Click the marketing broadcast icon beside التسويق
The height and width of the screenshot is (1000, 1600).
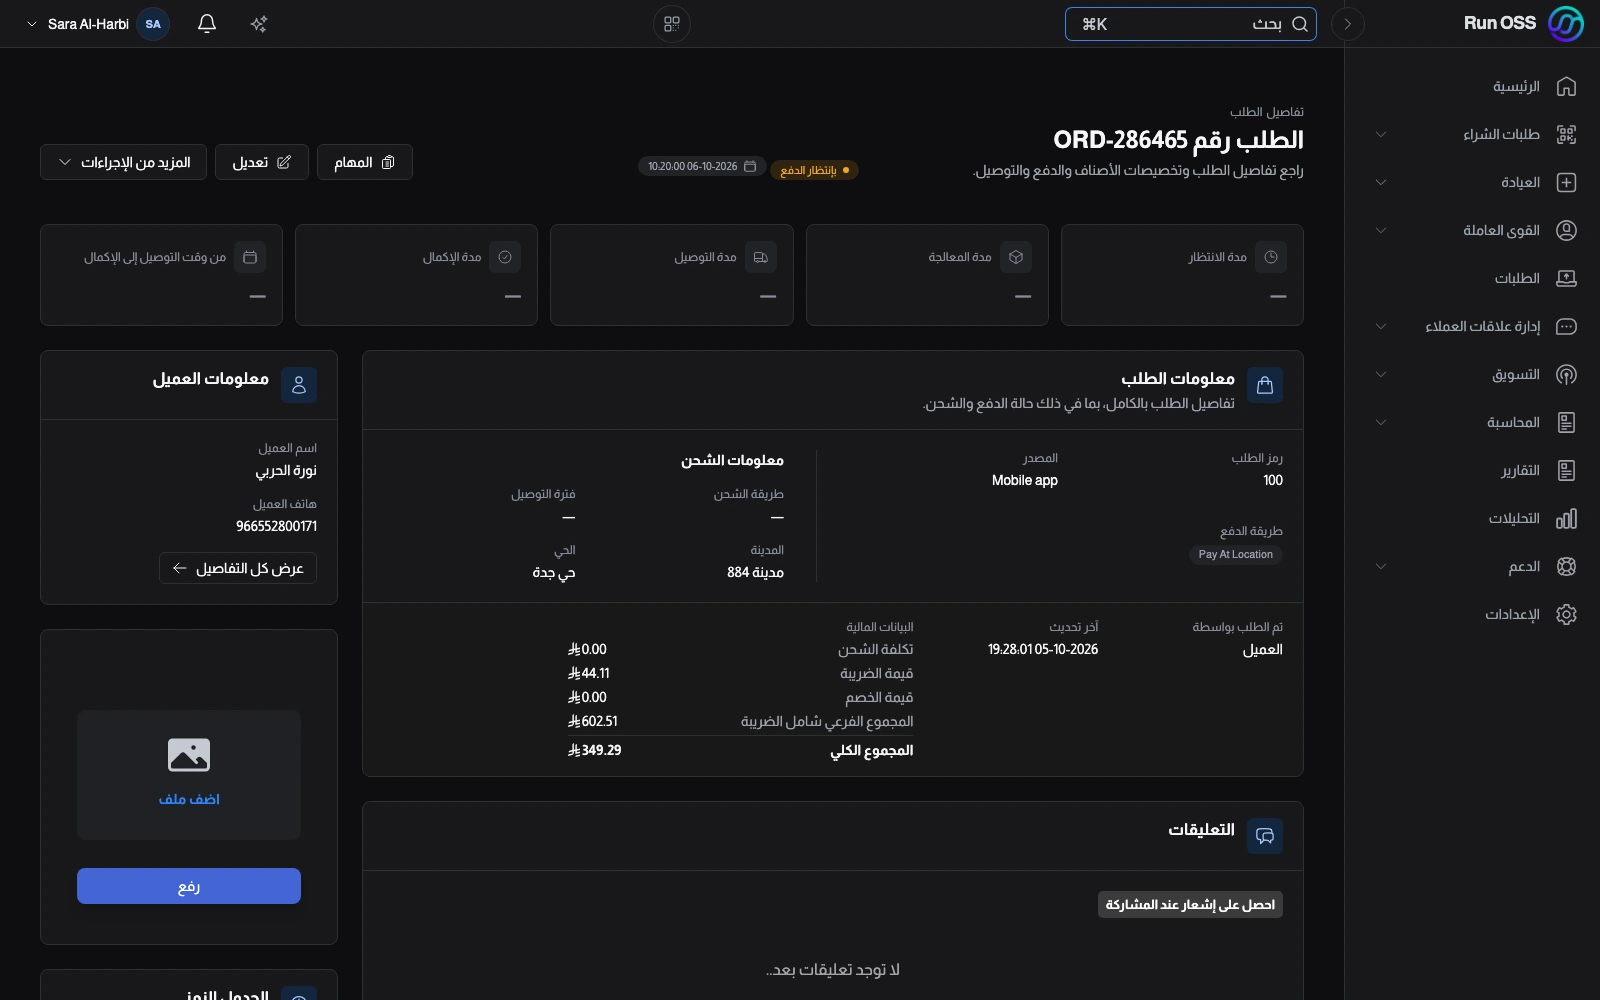tap(1566, 374)
